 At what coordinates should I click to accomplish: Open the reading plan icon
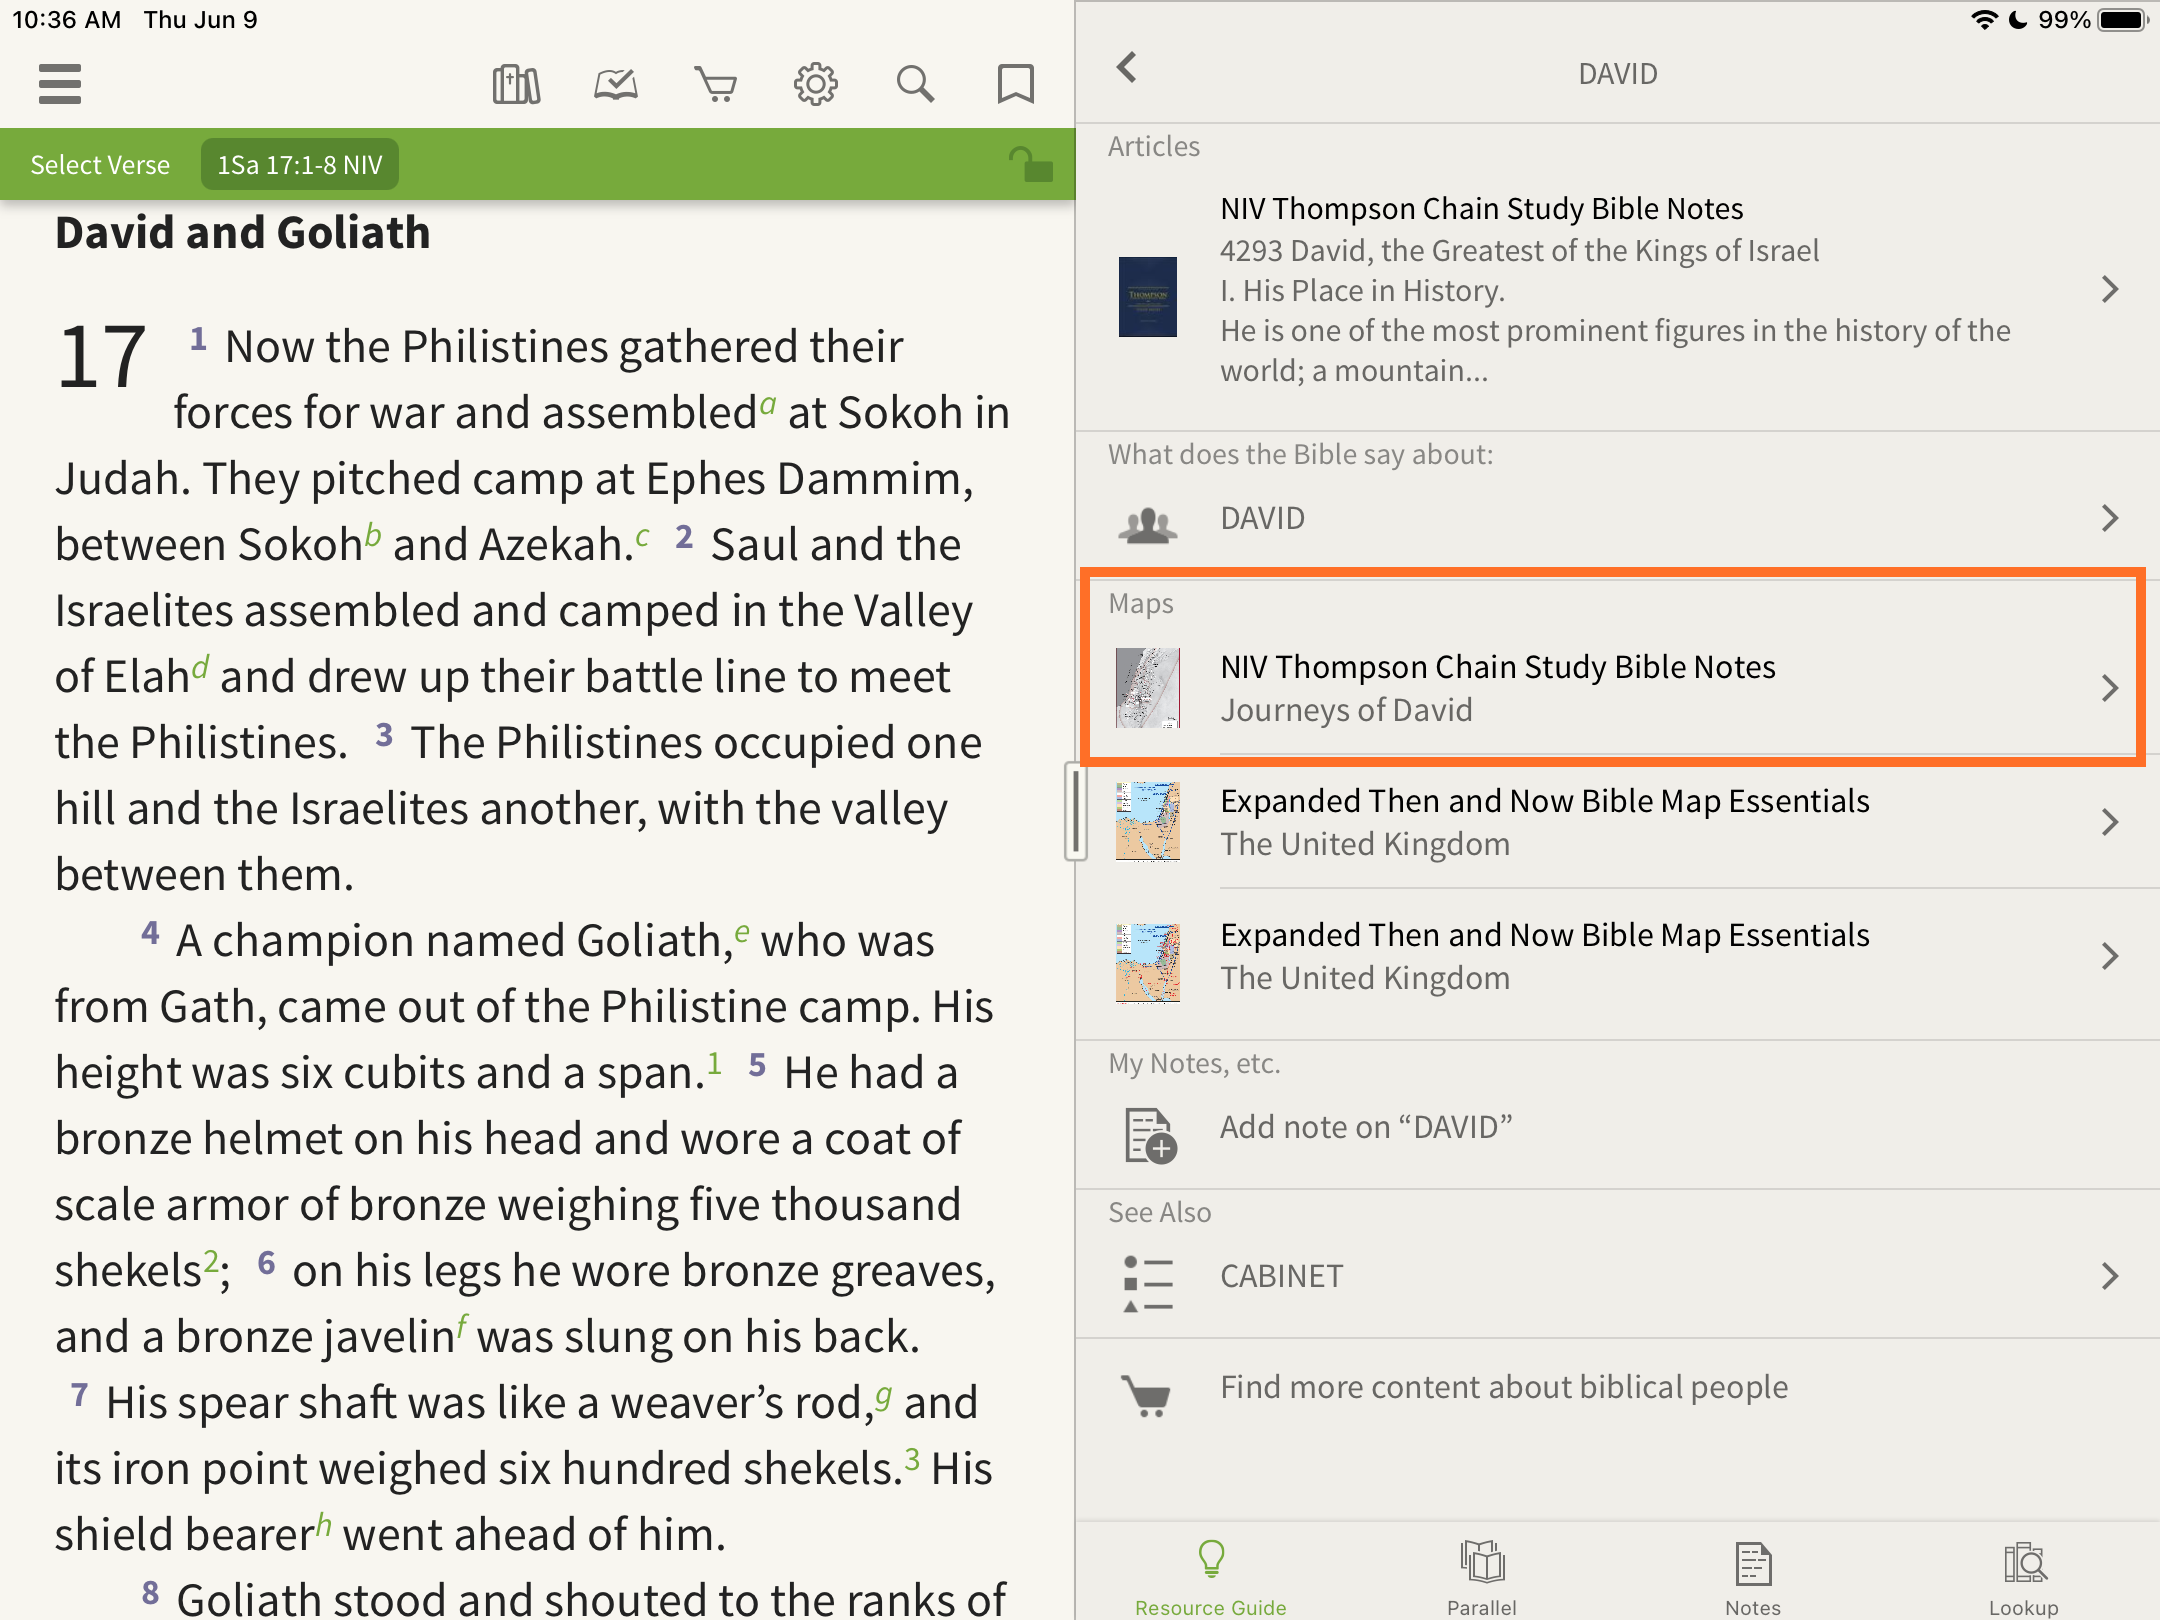pos(616,84)
